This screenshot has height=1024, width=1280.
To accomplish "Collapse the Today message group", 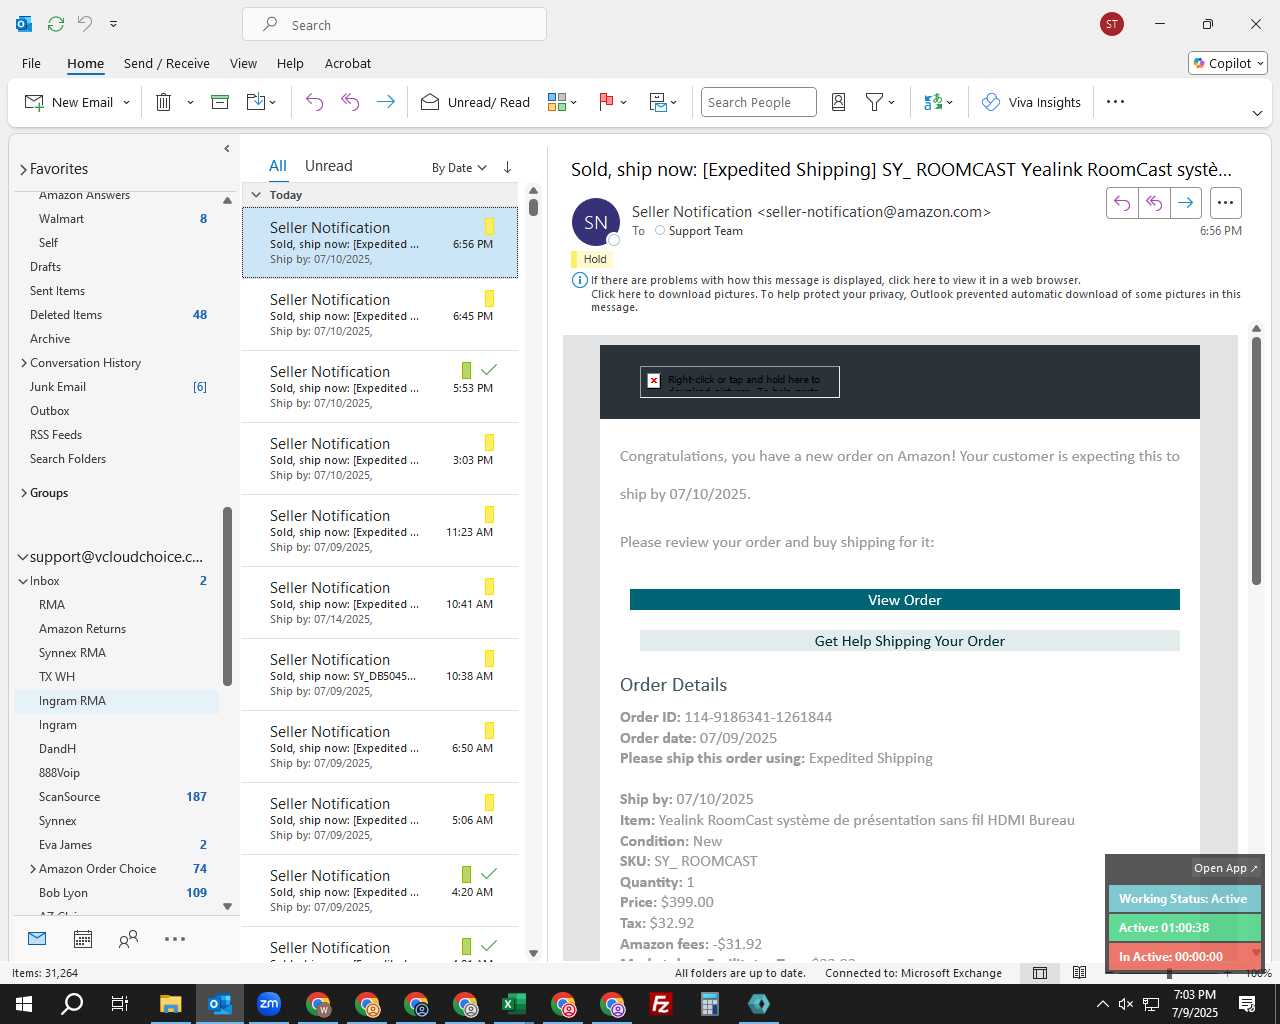I will (256, 195).
